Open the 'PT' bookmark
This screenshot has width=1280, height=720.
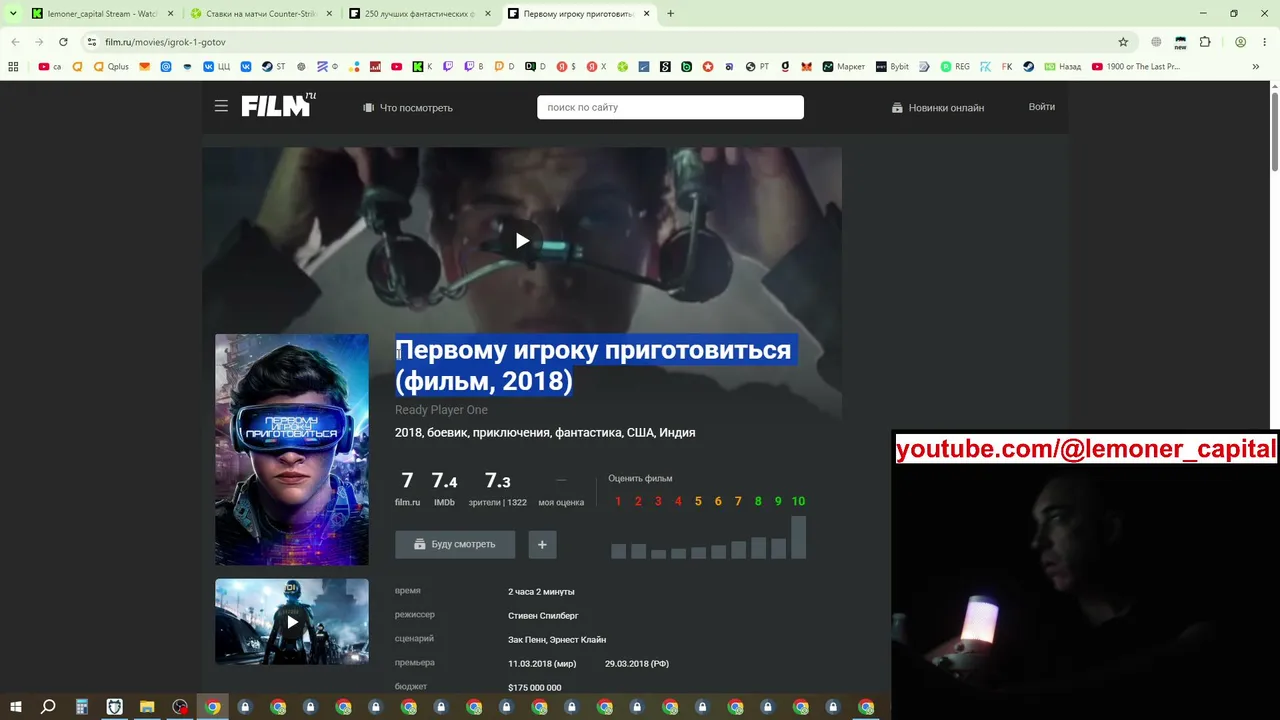point(757,67)
